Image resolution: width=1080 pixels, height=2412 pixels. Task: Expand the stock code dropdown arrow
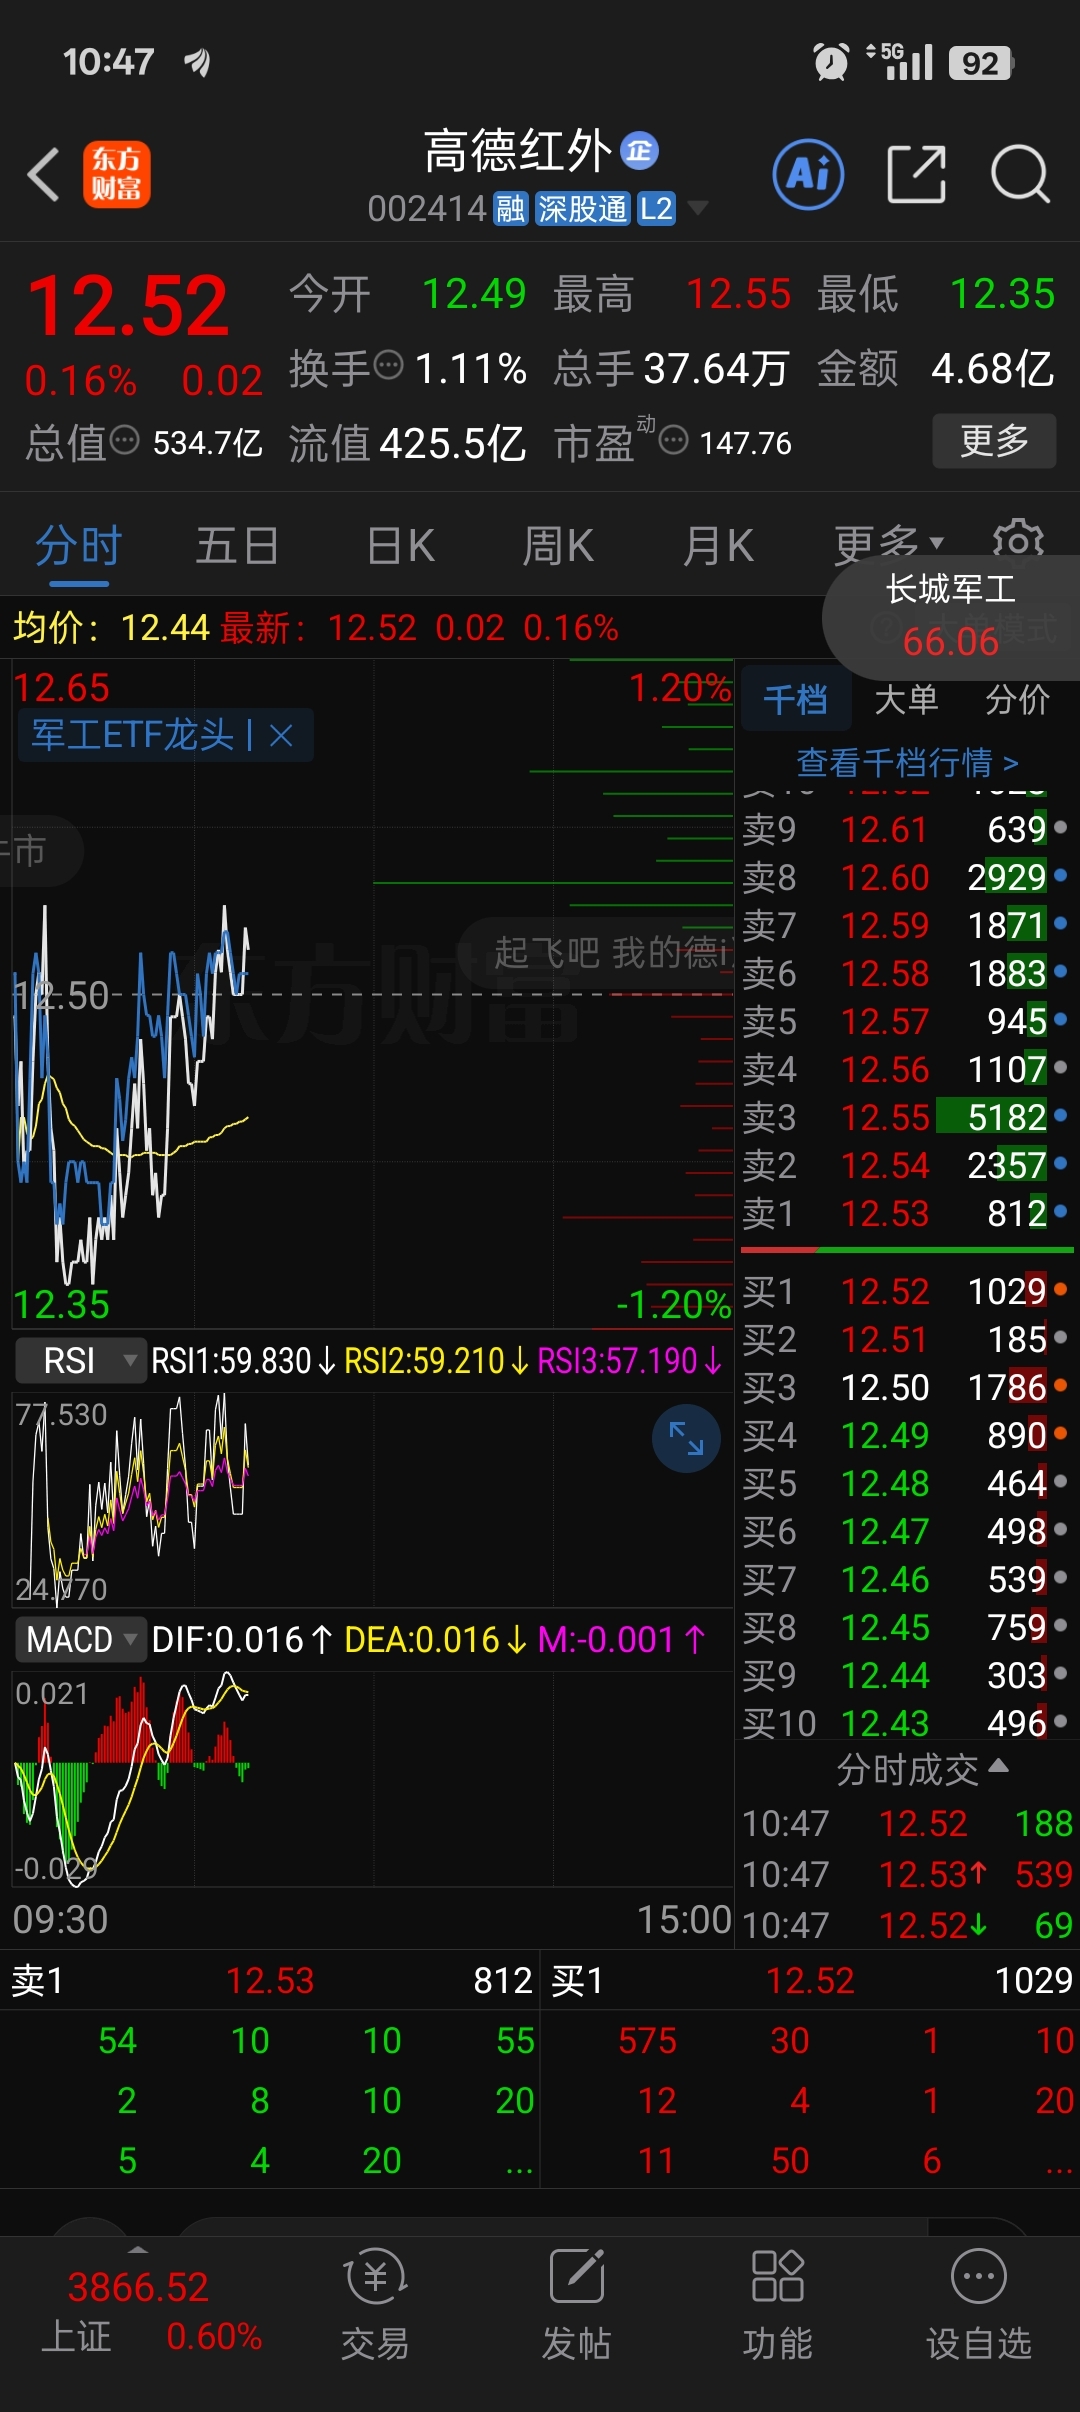click(x=697, y=208)
